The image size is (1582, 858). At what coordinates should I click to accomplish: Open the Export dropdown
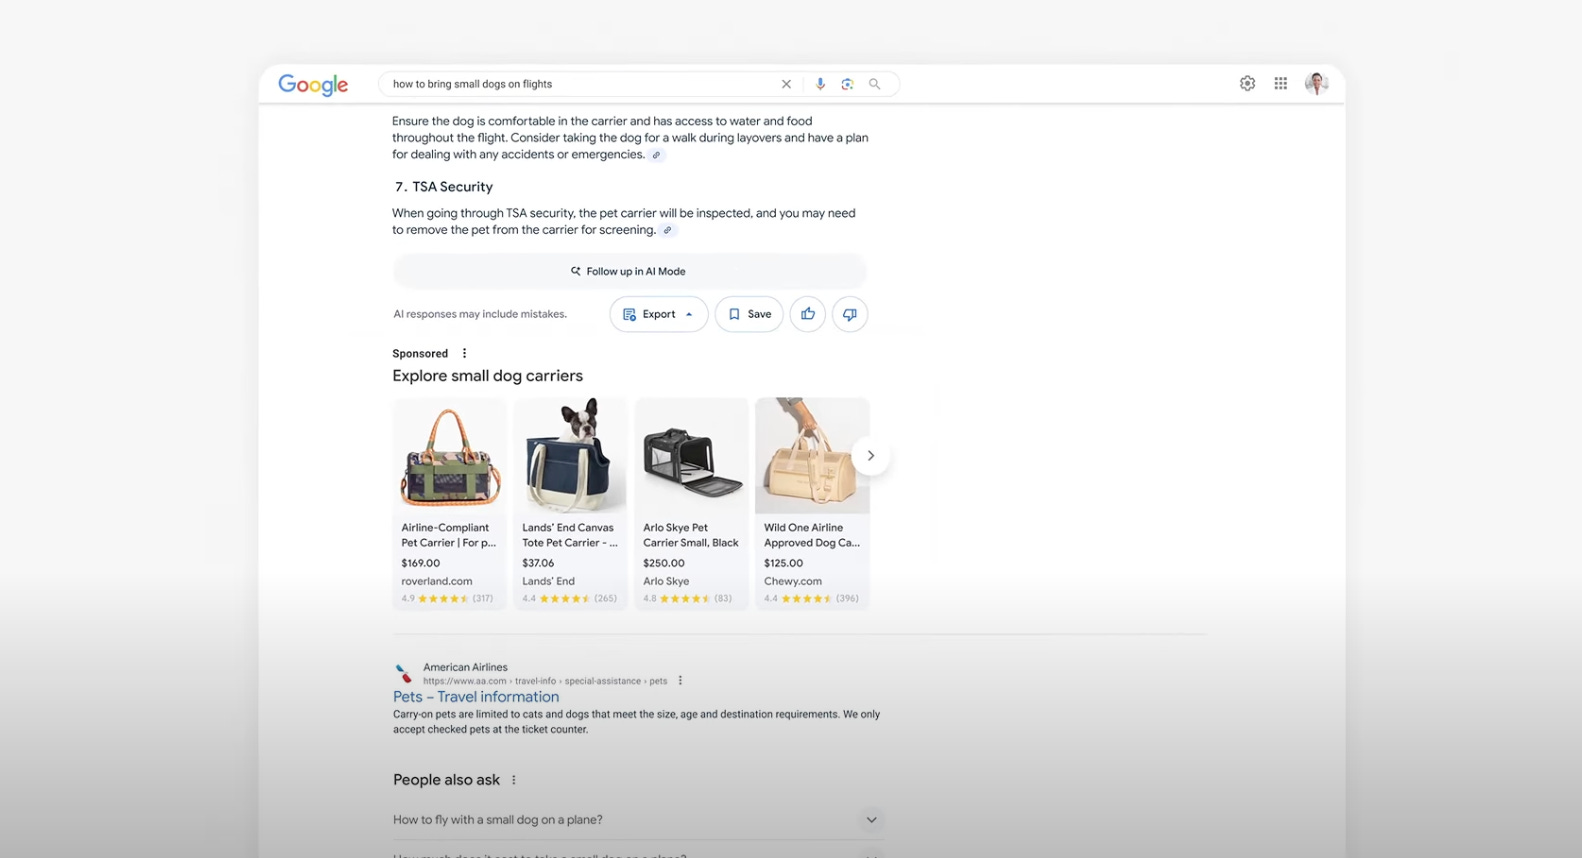click(x=659, y=314)
